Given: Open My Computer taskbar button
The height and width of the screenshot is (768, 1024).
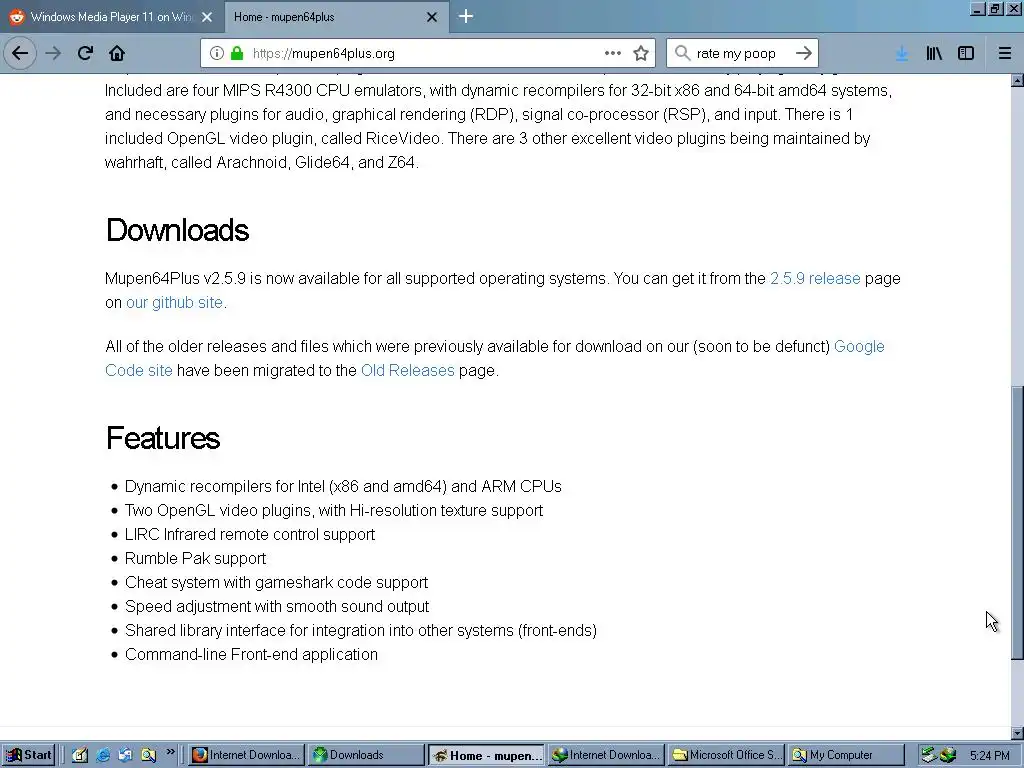Looking at the screenshot, I should [x=846, y=755].
